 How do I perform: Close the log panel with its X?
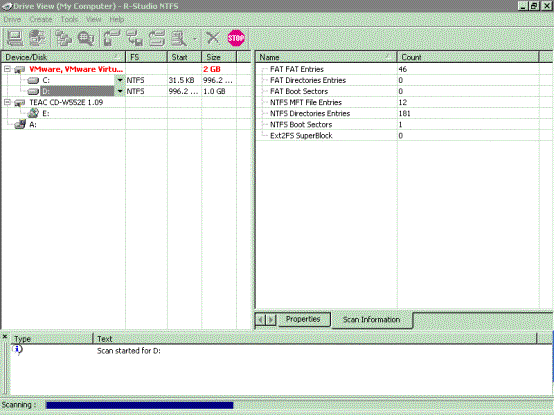(5, 337)
